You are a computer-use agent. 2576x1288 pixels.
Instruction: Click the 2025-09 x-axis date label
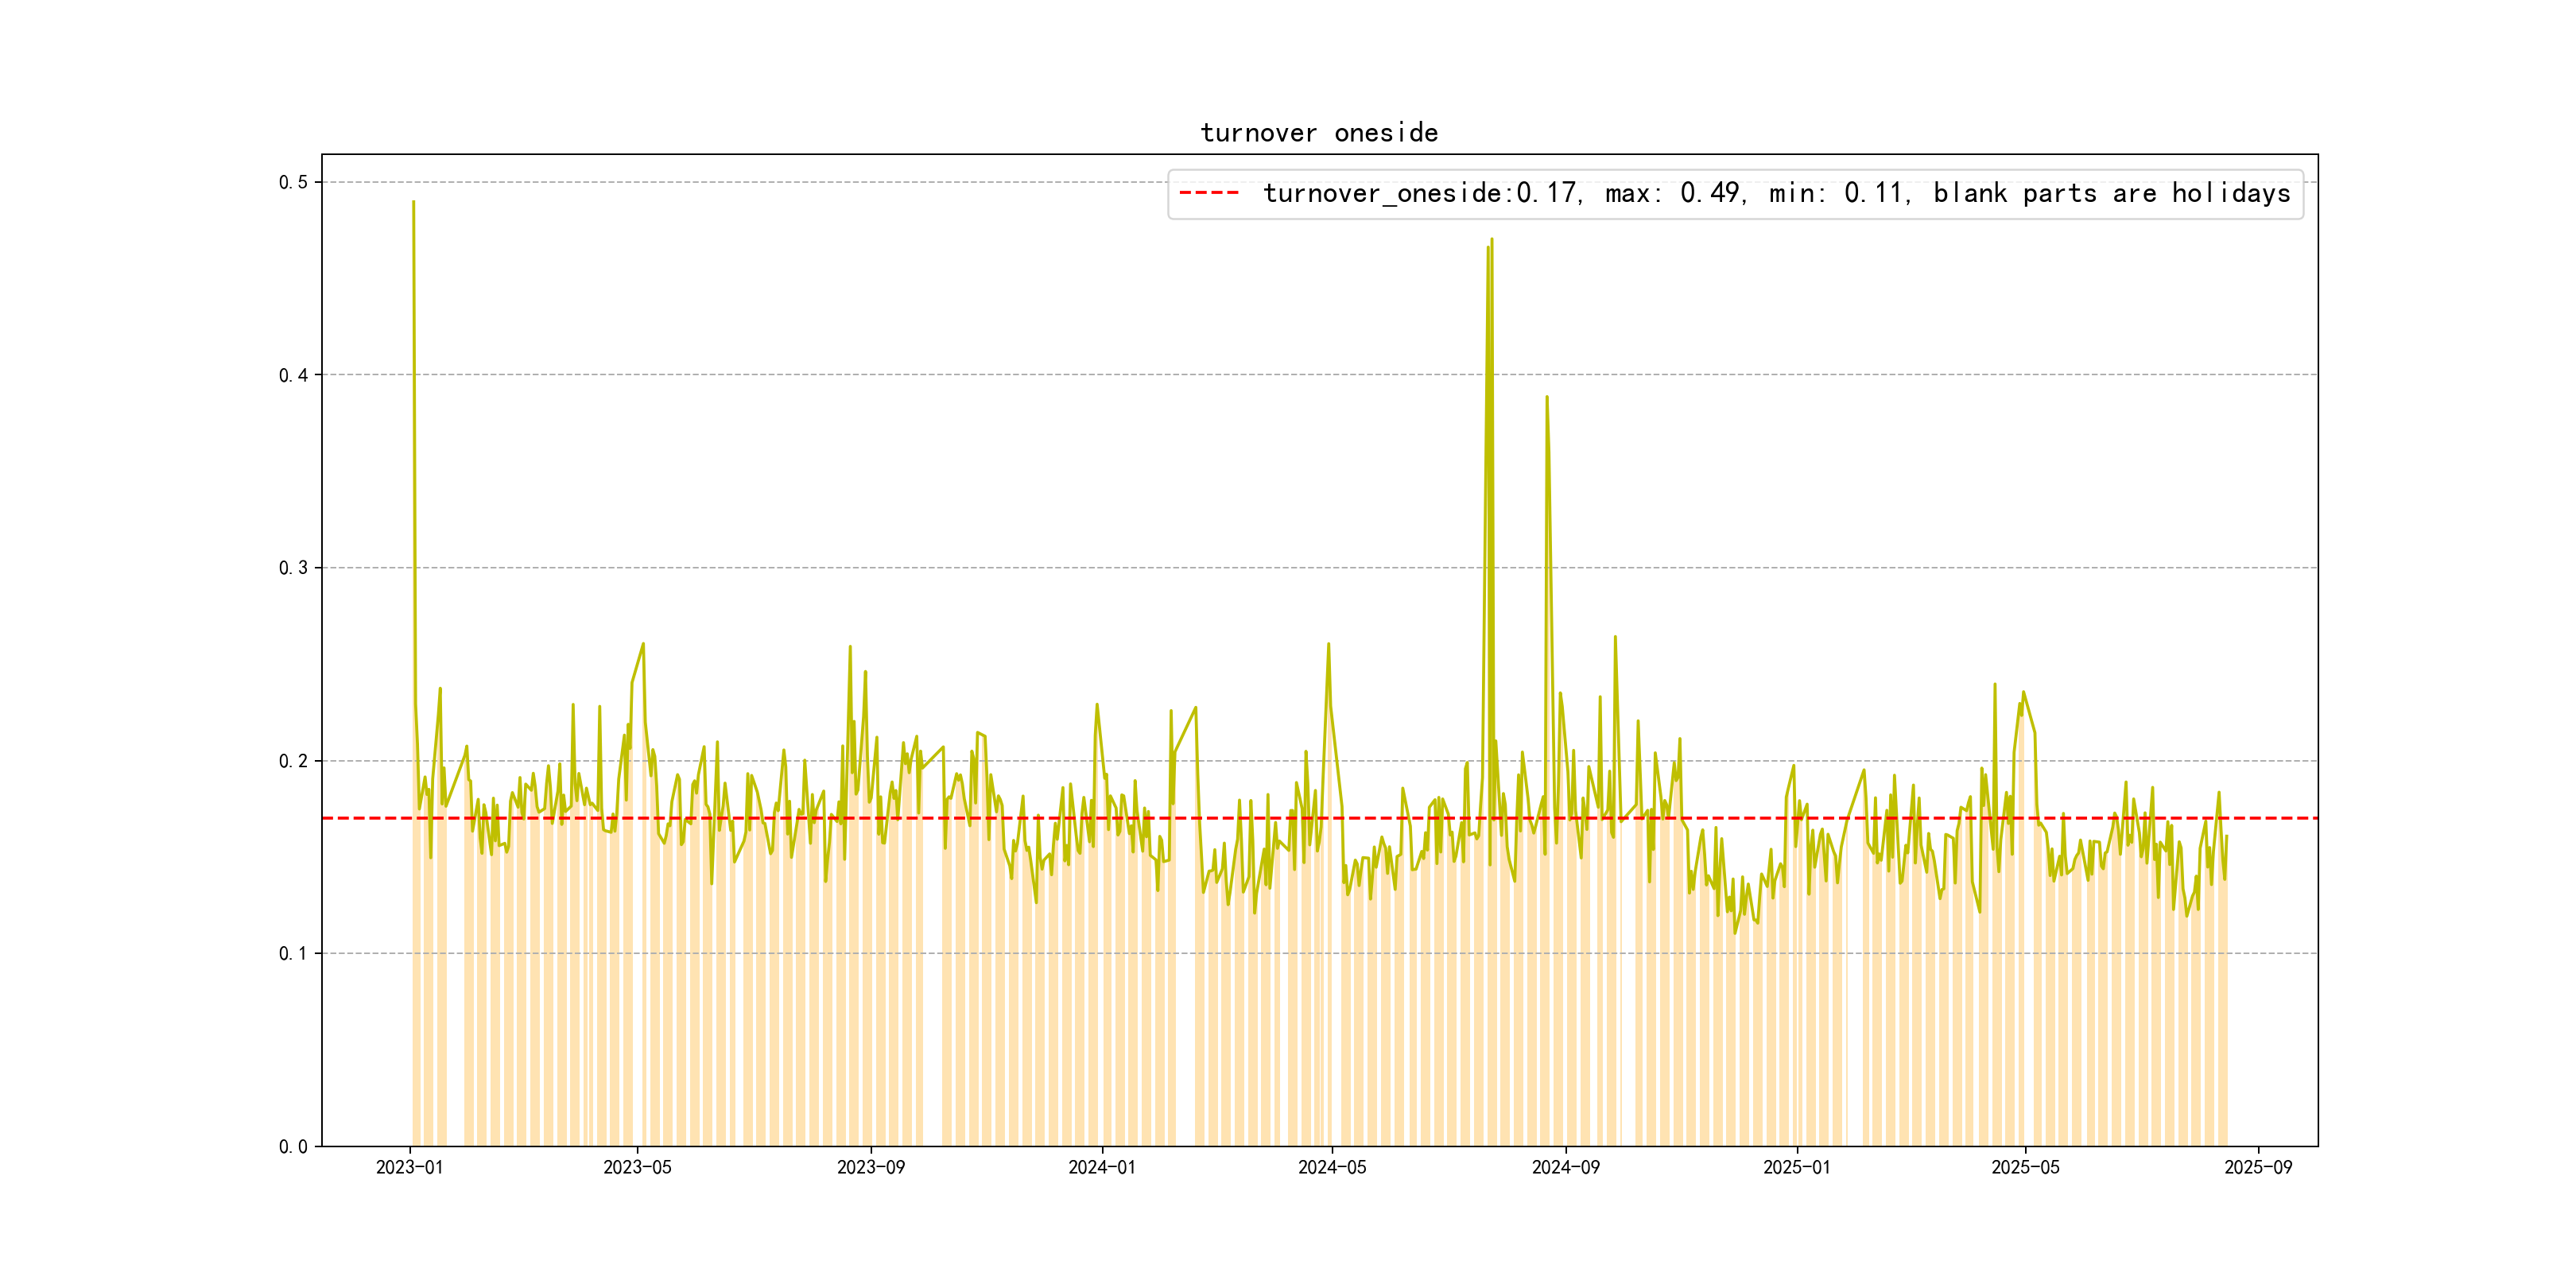(x=2258, y=1167)
